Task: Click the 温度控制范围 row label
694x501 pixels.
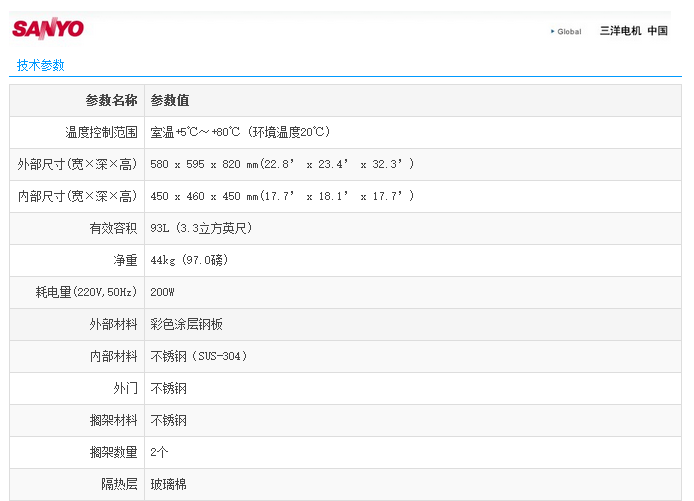Action: (x=101, y=132)
